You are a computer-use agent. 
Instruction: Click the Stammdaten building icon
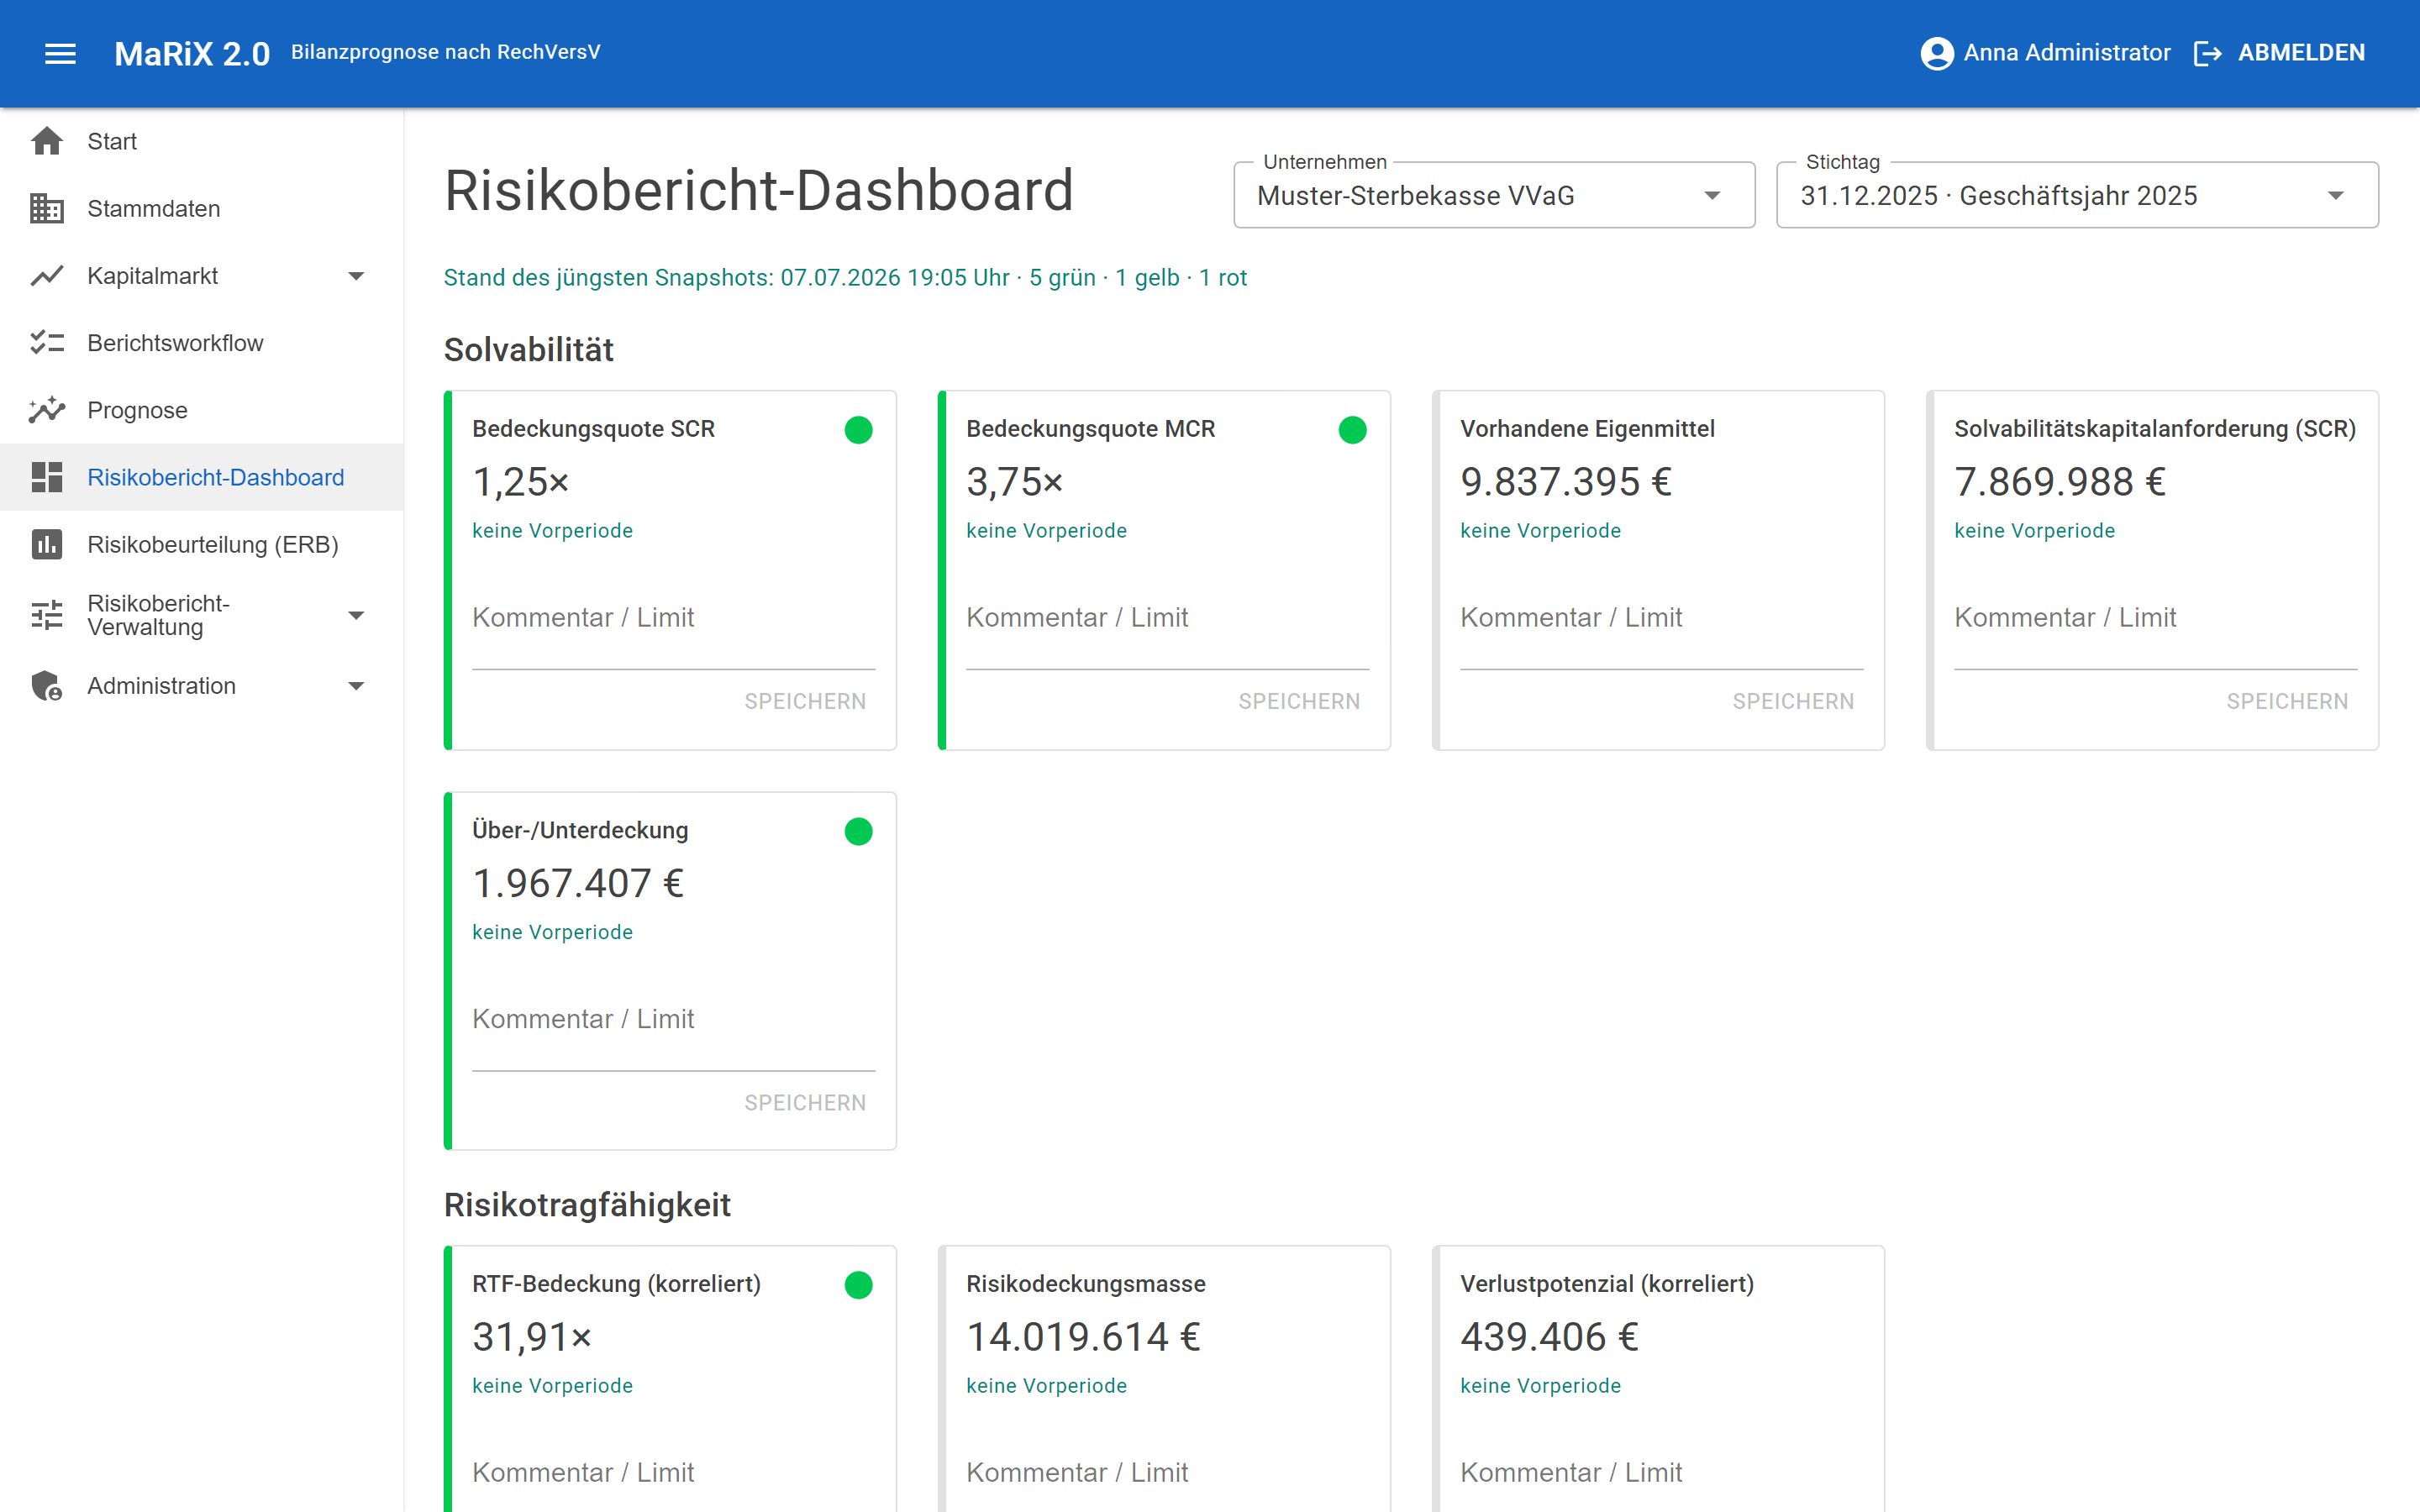pos(47,208)
